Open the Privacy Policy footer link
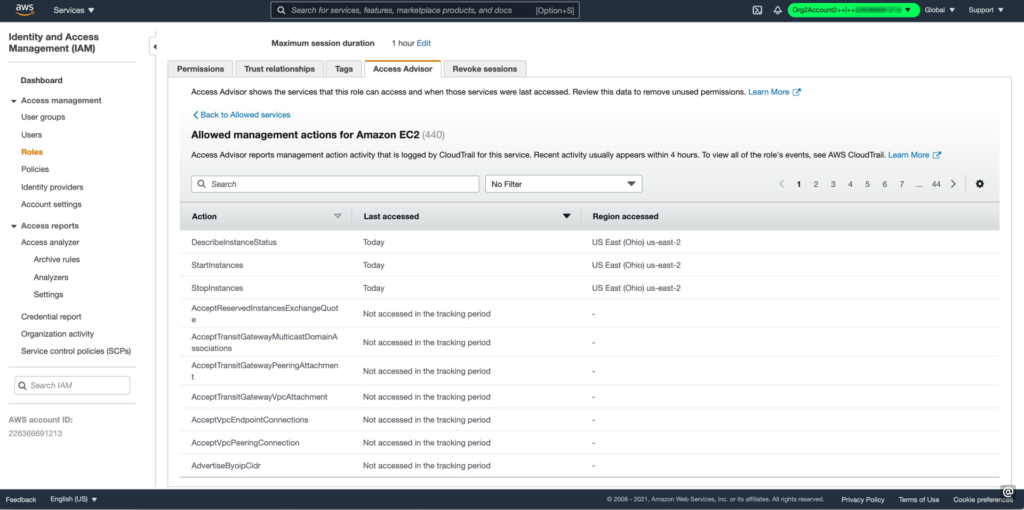This screenshot has height=510, width=1024. (x=863, y=500)
